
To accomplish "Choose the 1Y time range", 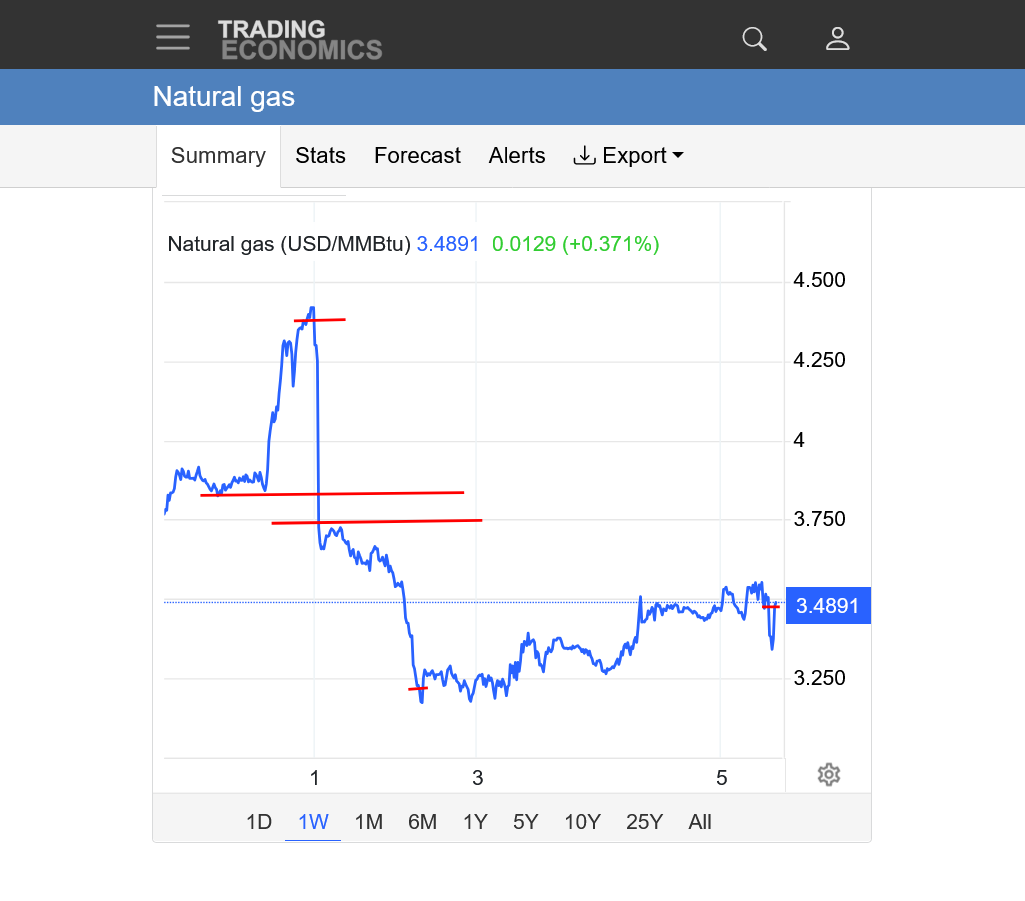I will 475,822.
